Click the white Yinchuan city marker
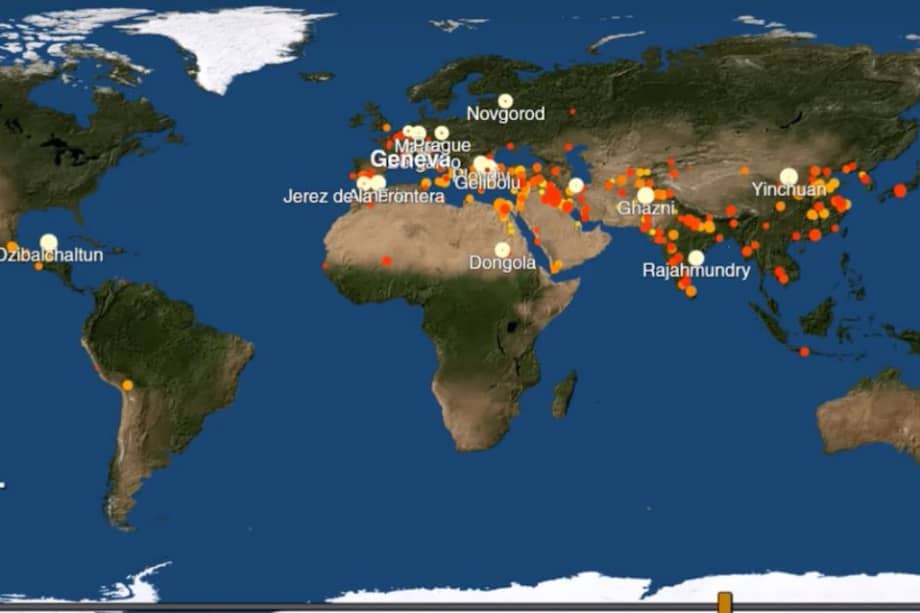920x613 pixels. click(x=789, y=176)
